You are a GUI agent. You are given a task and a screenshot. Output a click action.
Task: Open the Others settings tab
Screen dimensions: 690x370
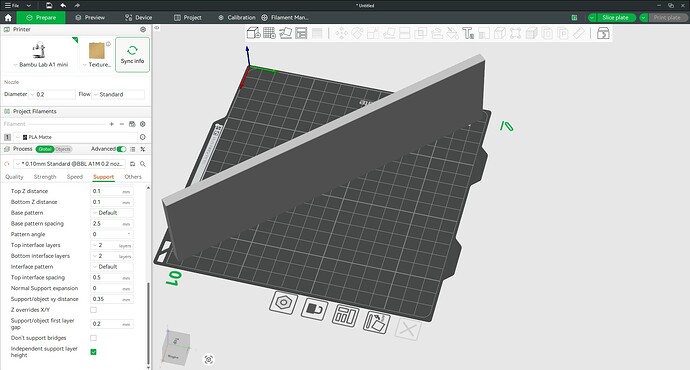point(133,176)
